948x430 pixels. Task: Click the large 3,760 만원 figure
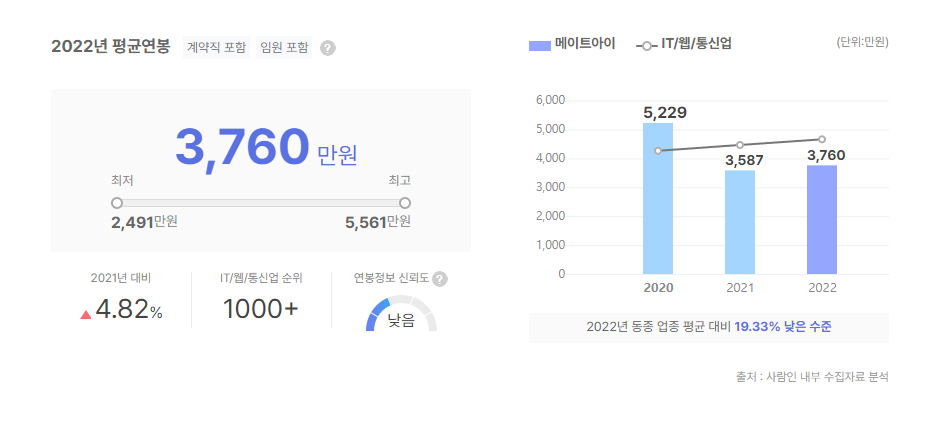point(266,149)
